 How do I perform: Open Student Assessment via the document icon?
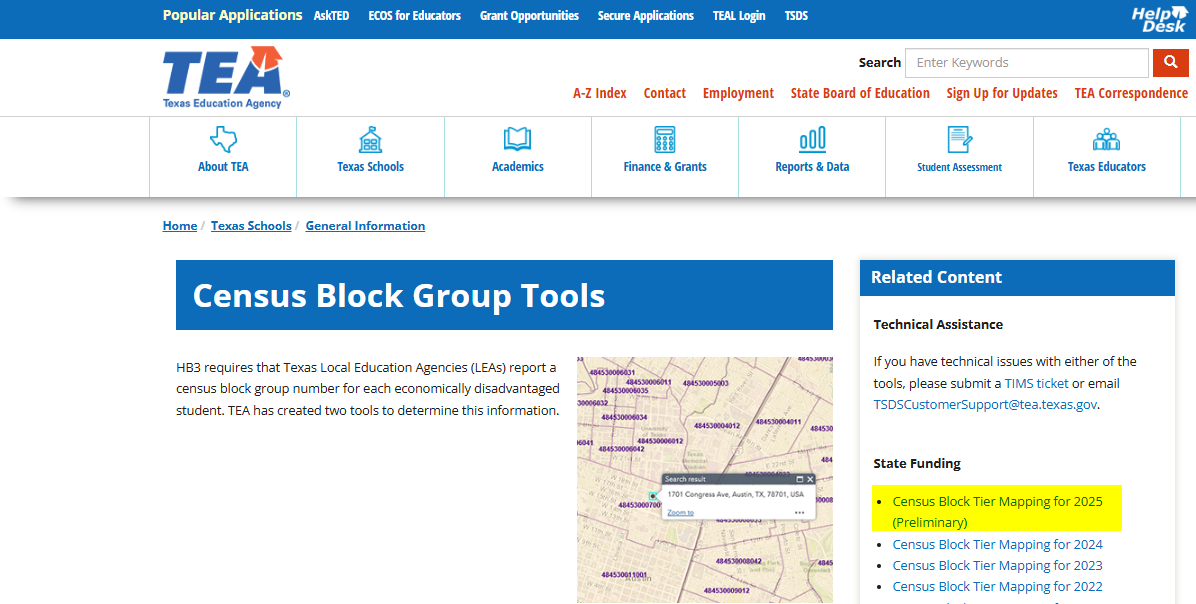tap(959, 140)
